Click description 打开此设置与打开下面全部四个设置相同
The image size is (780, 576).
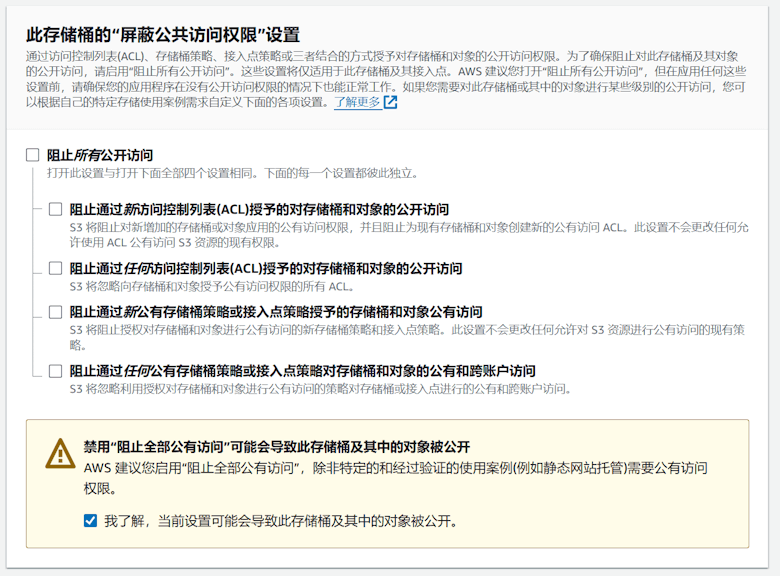(233, 173)
